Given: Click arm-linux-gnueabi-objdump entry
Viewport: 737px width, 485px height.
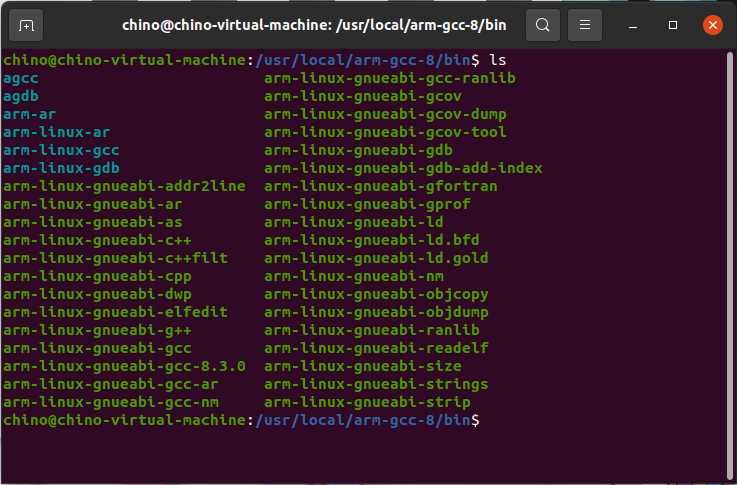Looking at the screenshot, I should coord(376,312).
